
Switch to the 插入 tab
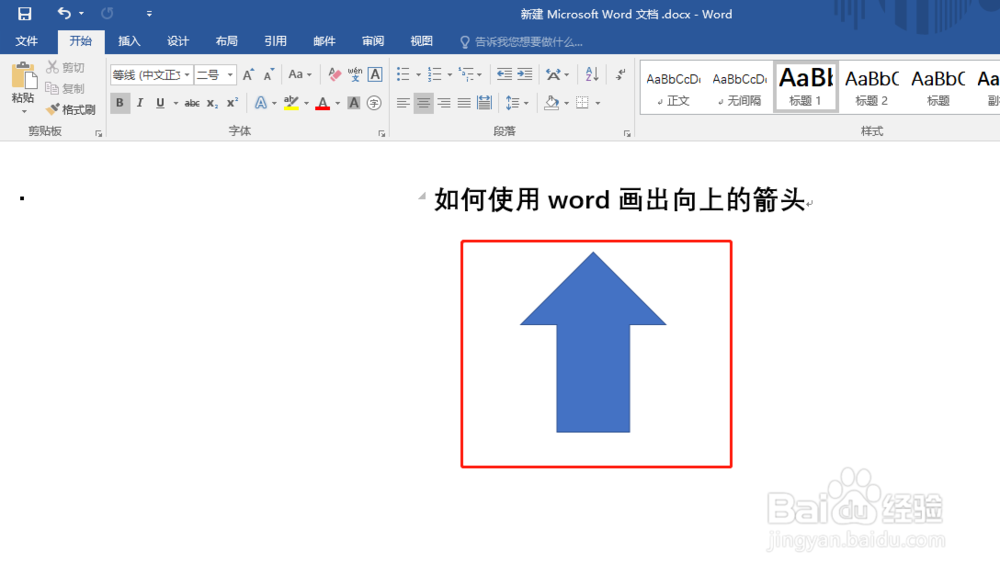pyautogui.click(x=129, y=41)
